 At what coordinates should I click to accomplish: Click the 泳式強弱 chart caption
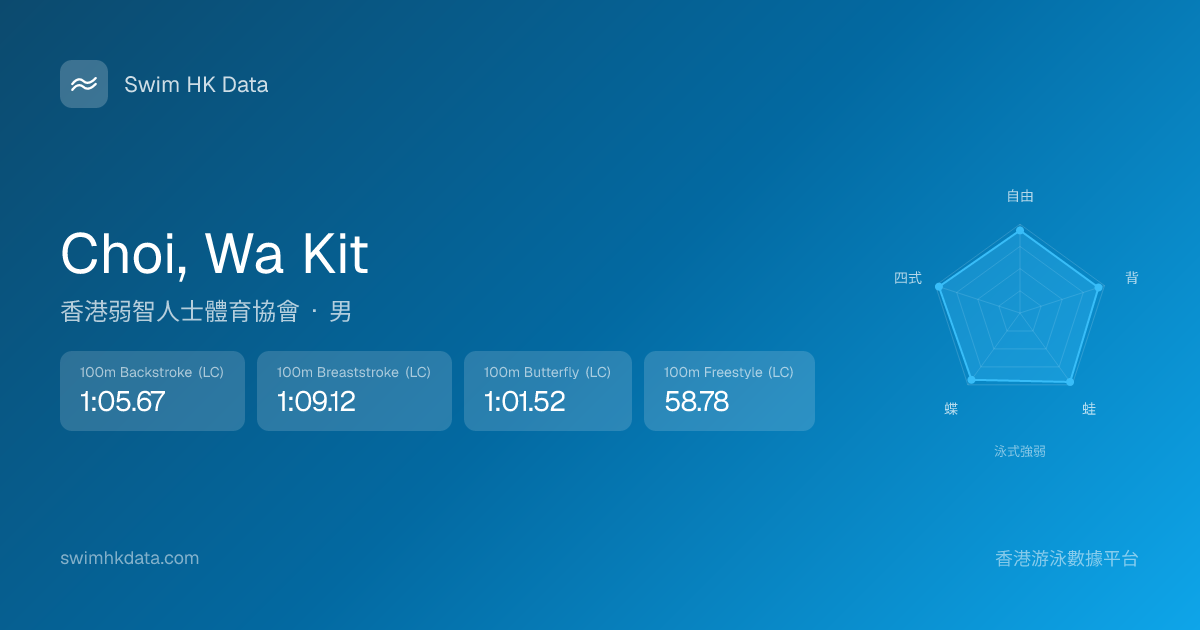point(1020,451)
